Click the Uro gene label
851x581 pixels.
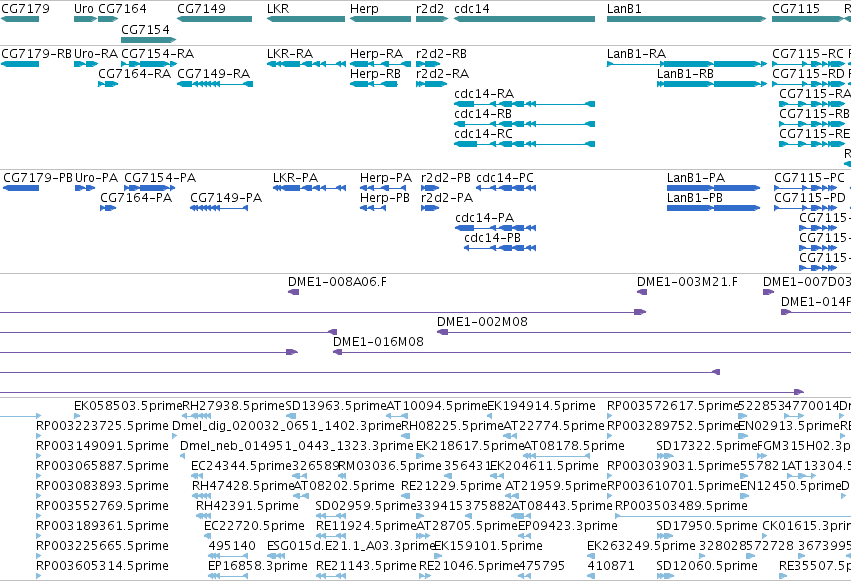[84, 9]
